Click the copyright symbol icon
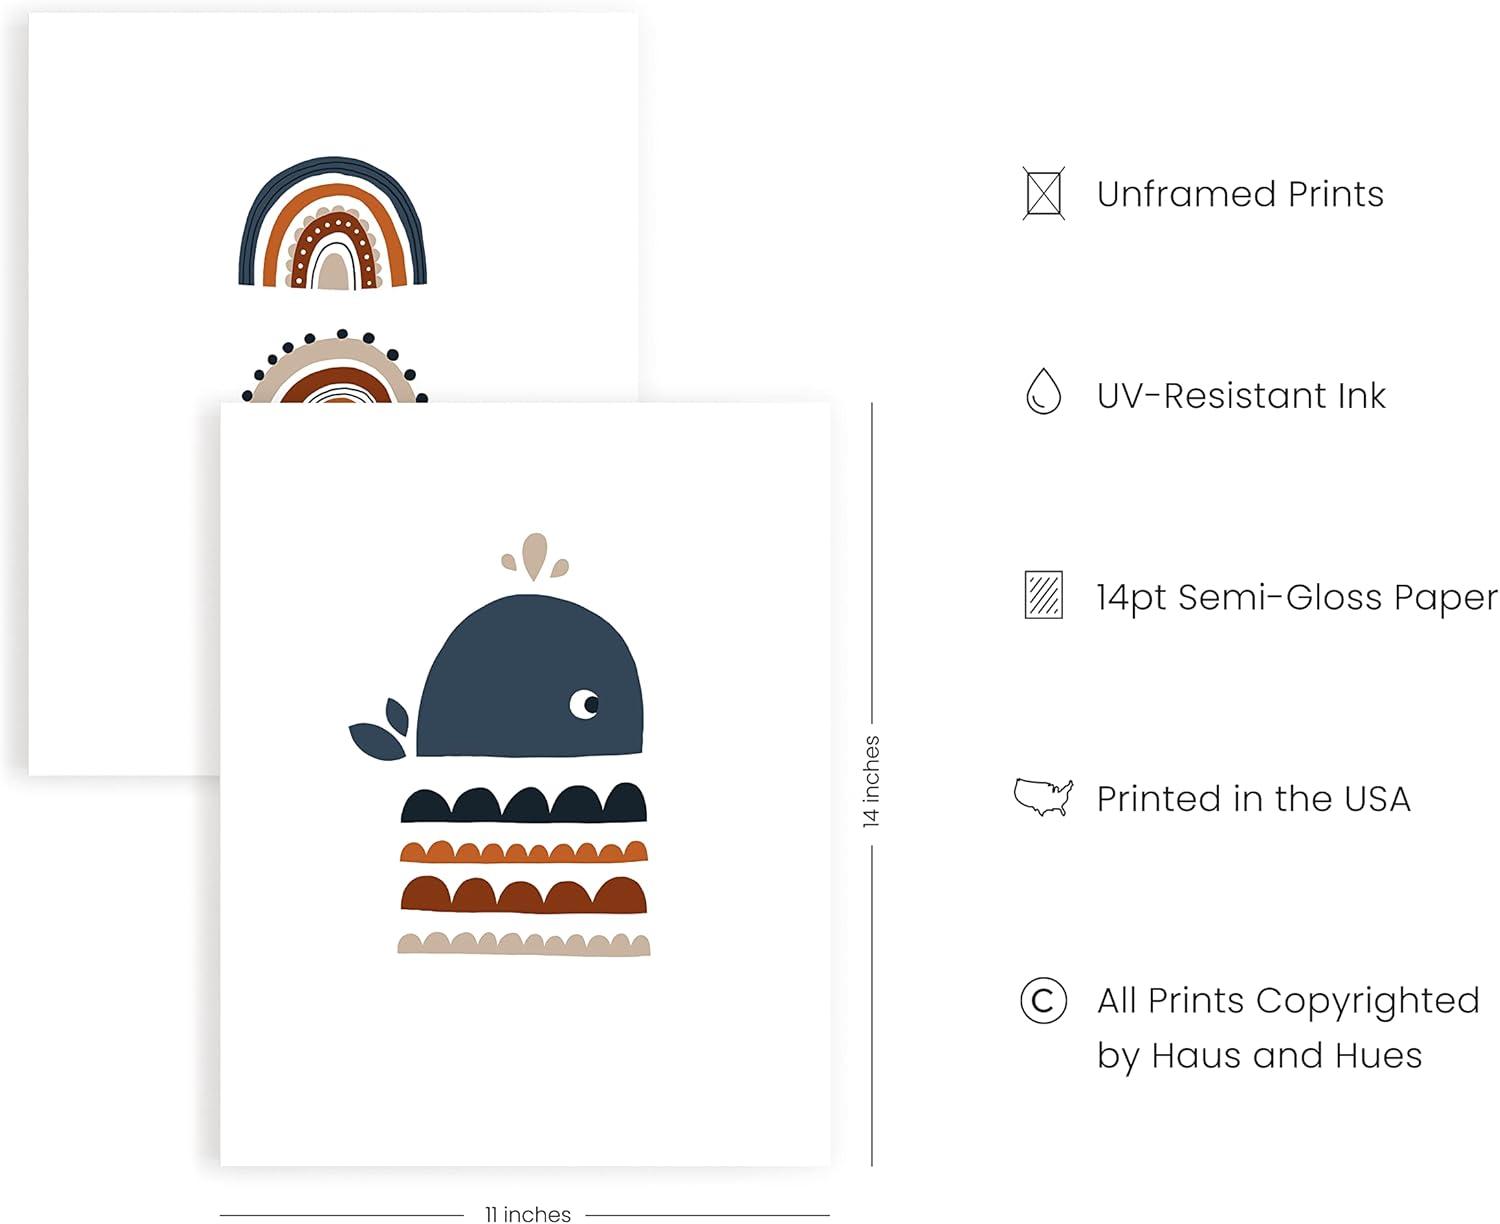Screen dimensions: 1500x1224 pos(1043,1000)
